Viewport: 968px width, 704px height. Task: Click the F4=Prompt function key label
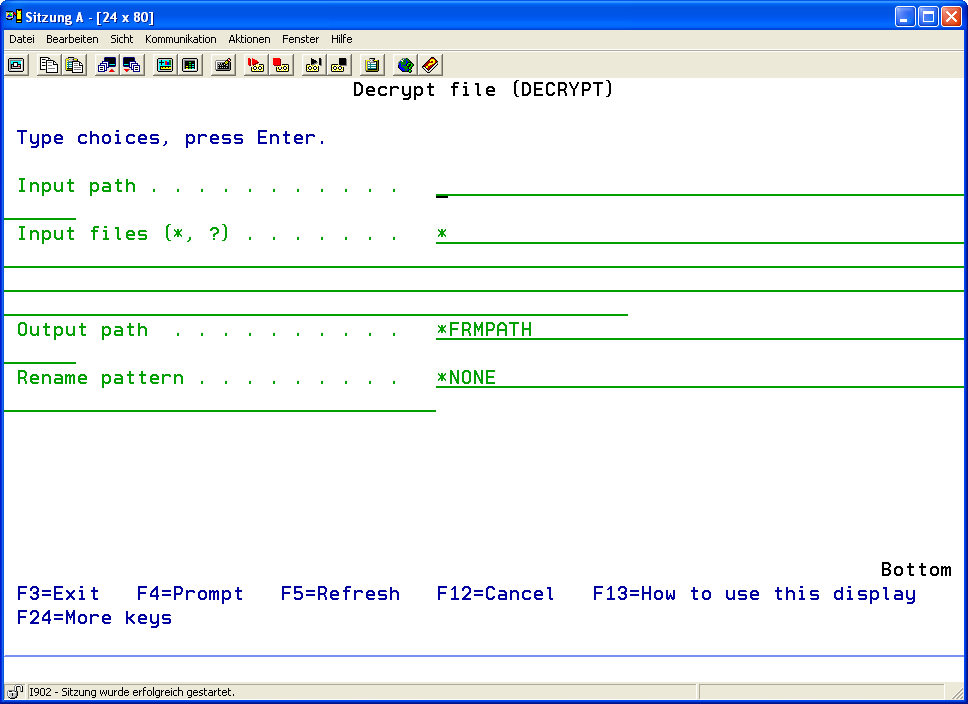pyautogui.click(x=190, y=594)
